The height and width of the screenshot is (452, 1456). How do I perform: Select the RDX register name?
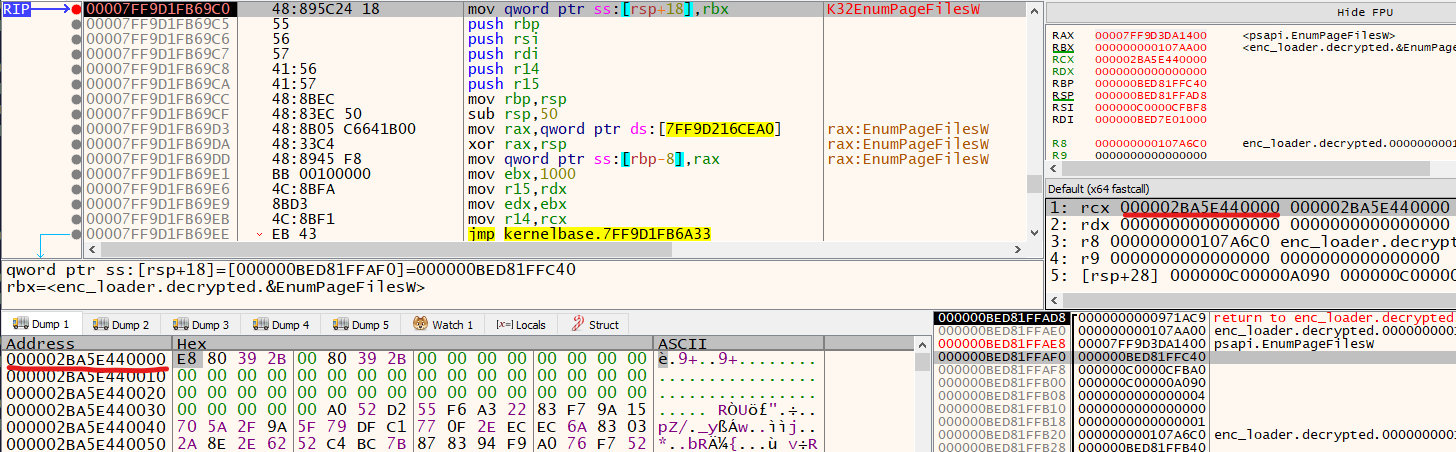click(1062, 71)
